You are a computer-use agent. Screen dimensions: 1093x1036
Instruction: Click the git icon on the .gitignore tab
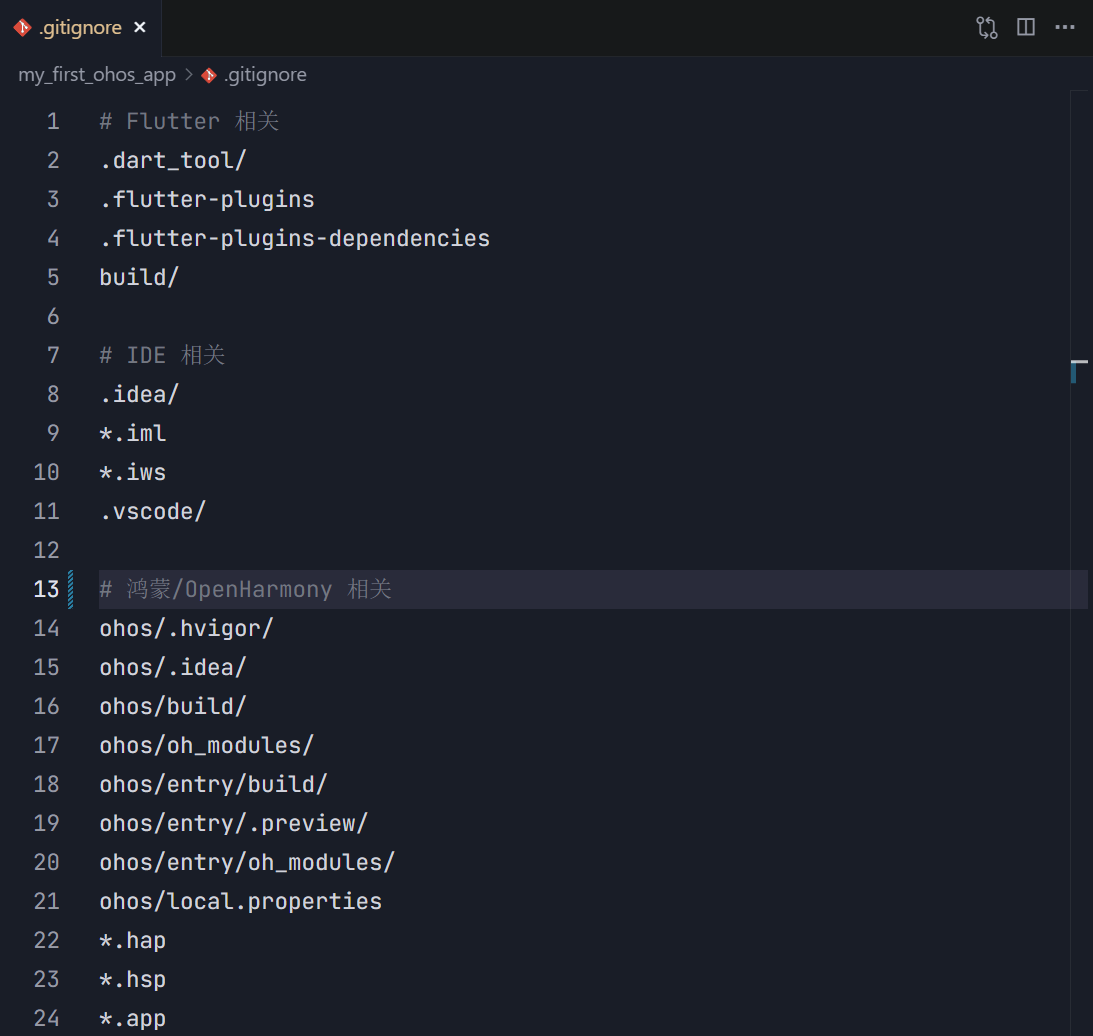tap(22, 27)
